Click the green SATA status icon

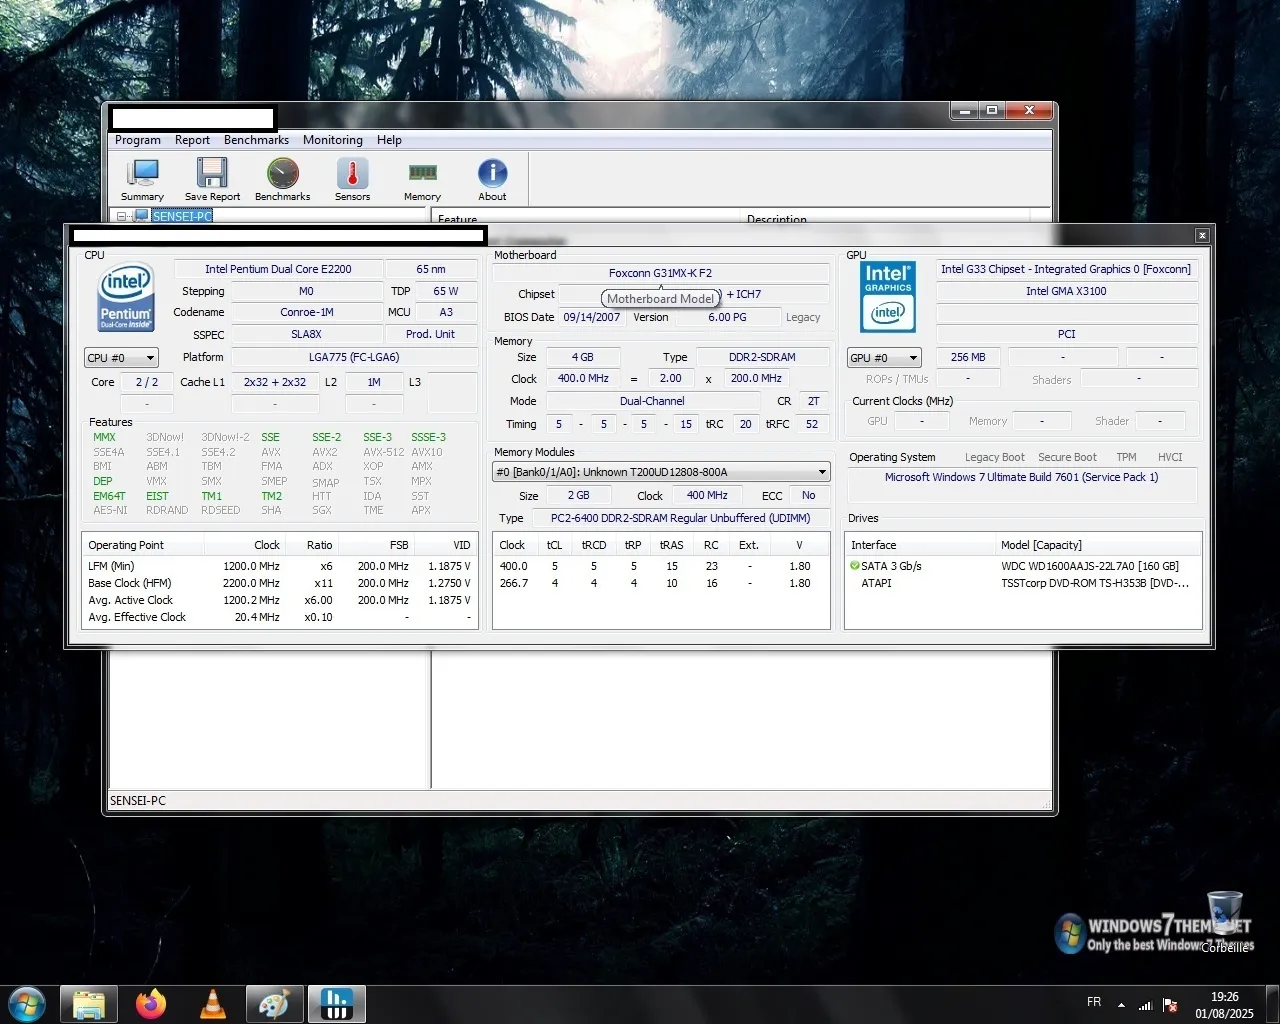(x=854, y=566)
